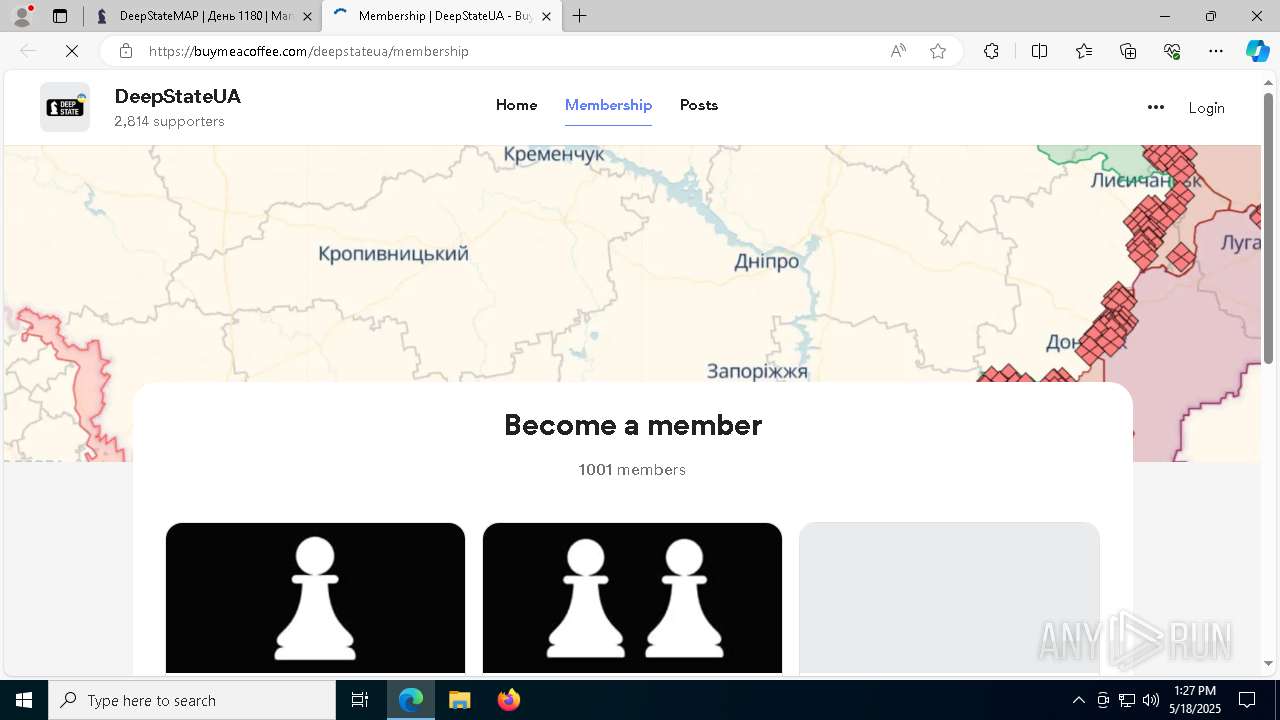
Task: Click the Login link
Action: (x=1206, y=108)
